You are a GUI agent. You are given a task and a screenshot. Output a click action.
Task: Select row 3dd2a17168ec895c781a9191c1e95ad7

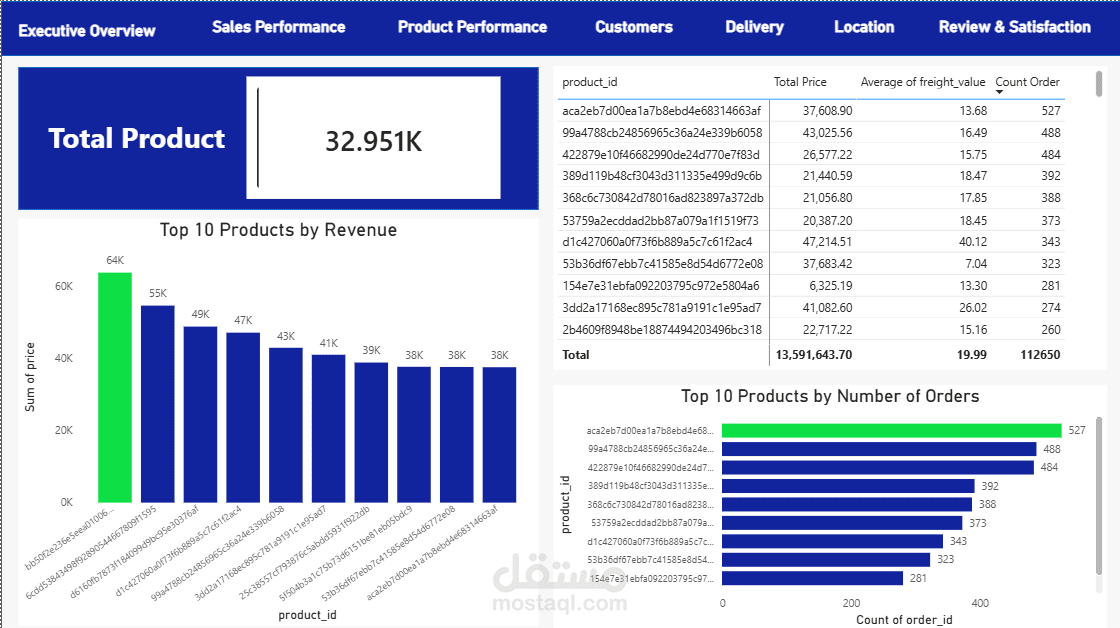(811, 308)
